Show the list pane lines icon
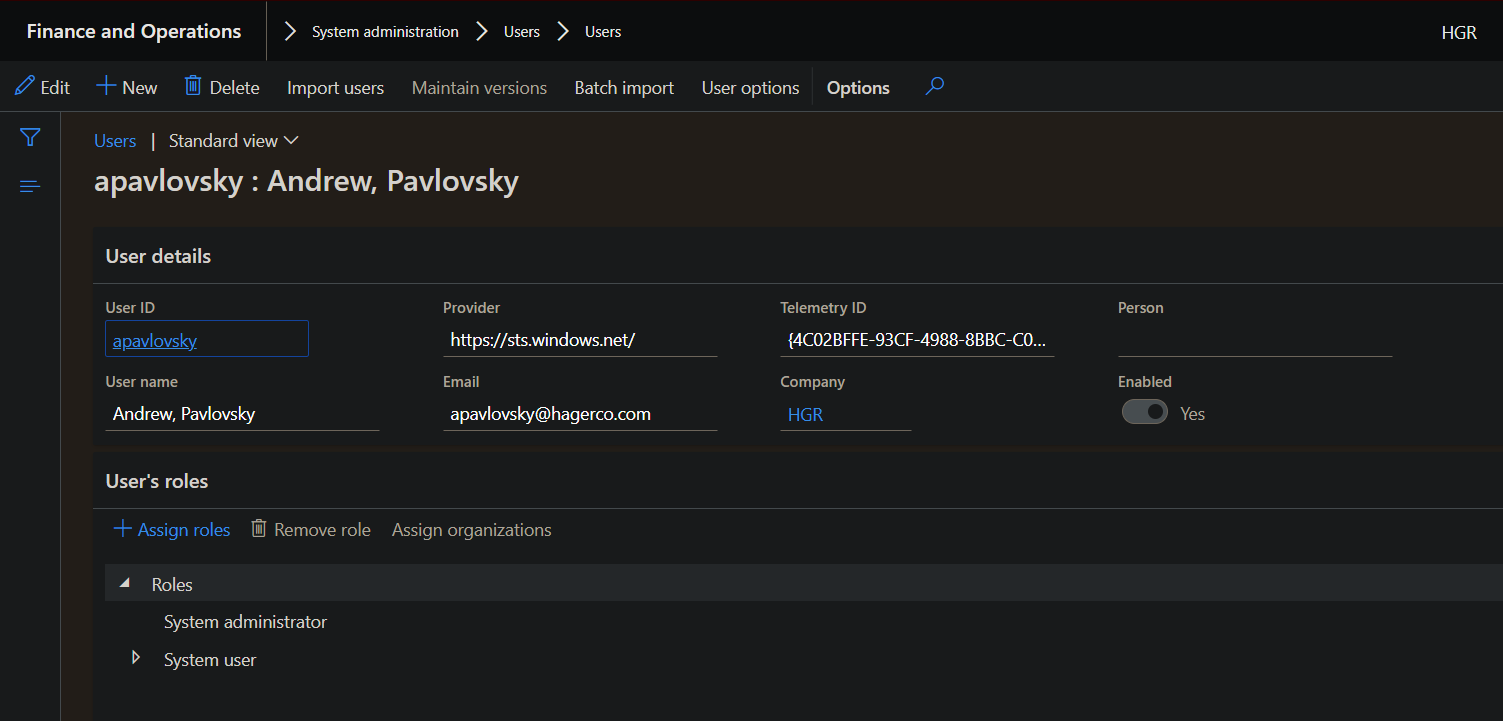 coord(30,186)
